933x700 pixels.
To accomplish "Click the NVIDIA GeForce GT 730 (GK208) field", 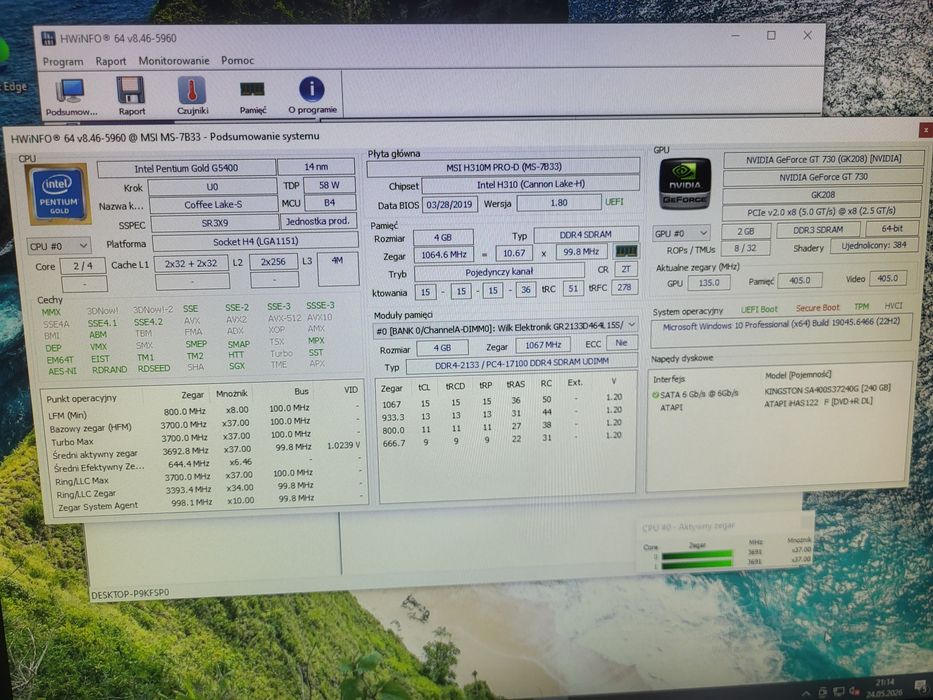I will point(823,159).
